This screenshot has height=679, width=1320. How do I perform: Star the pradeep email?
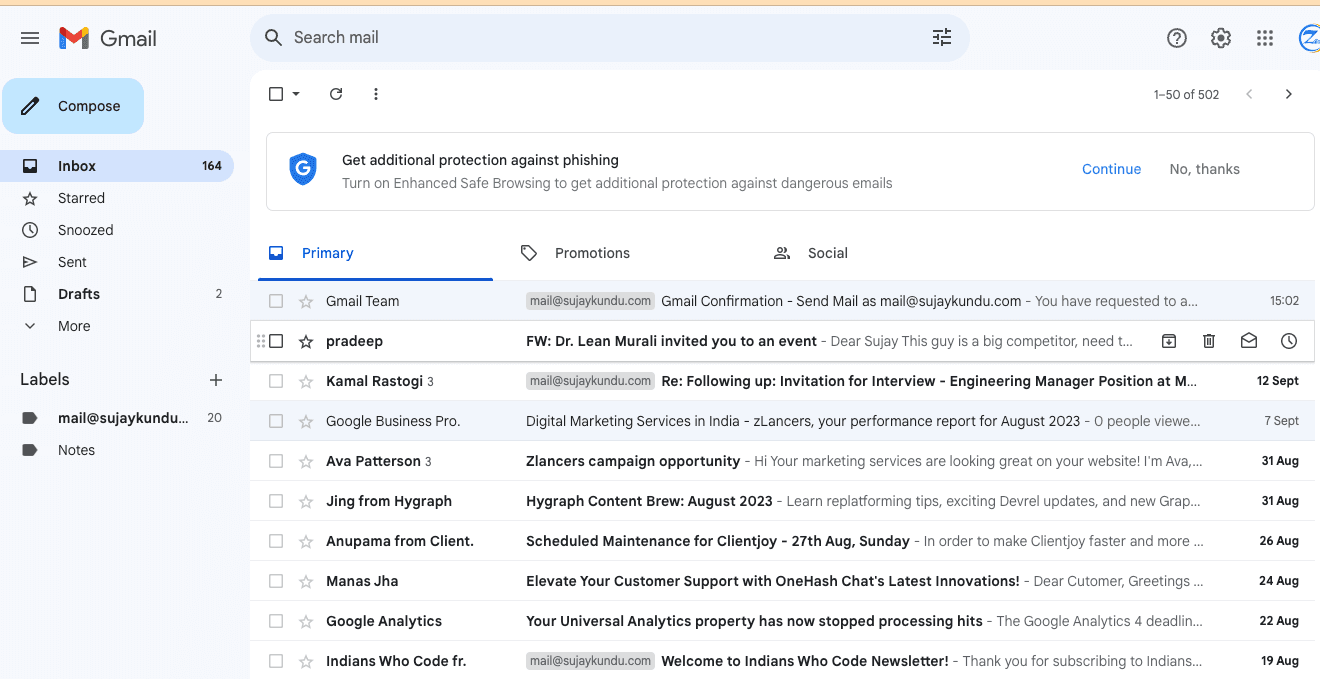click(x=306, y=341)
